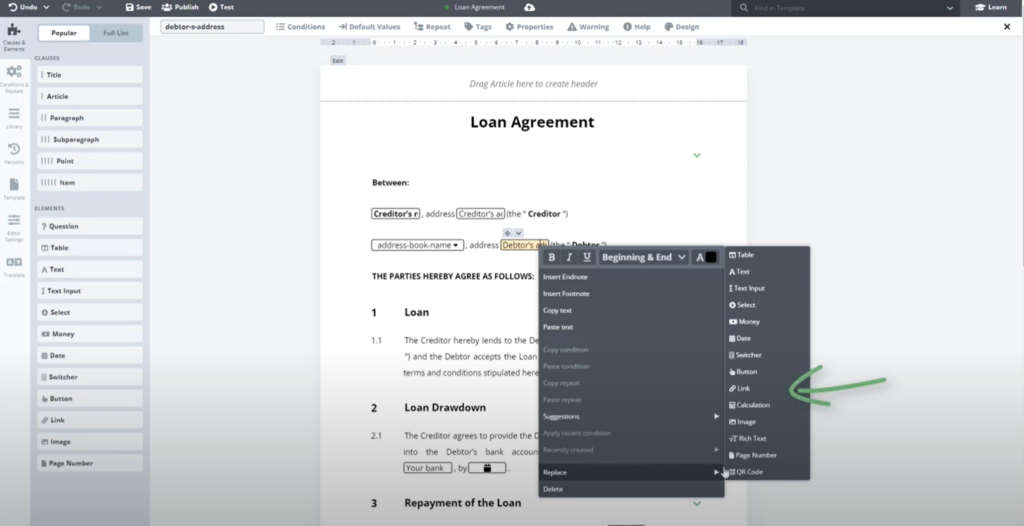Click the move handle above the Debtor's address field

click(x=507, y=233)
